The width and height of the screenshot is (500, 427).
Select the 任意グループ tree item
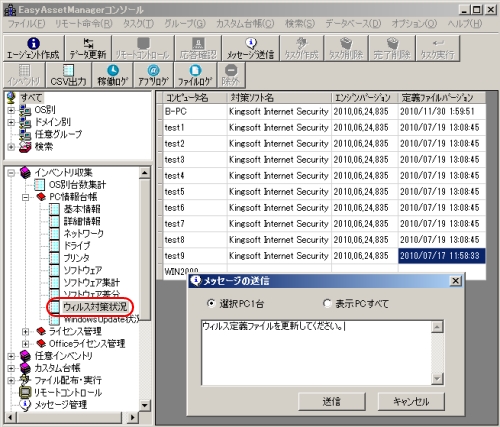(x=58, y=134)
